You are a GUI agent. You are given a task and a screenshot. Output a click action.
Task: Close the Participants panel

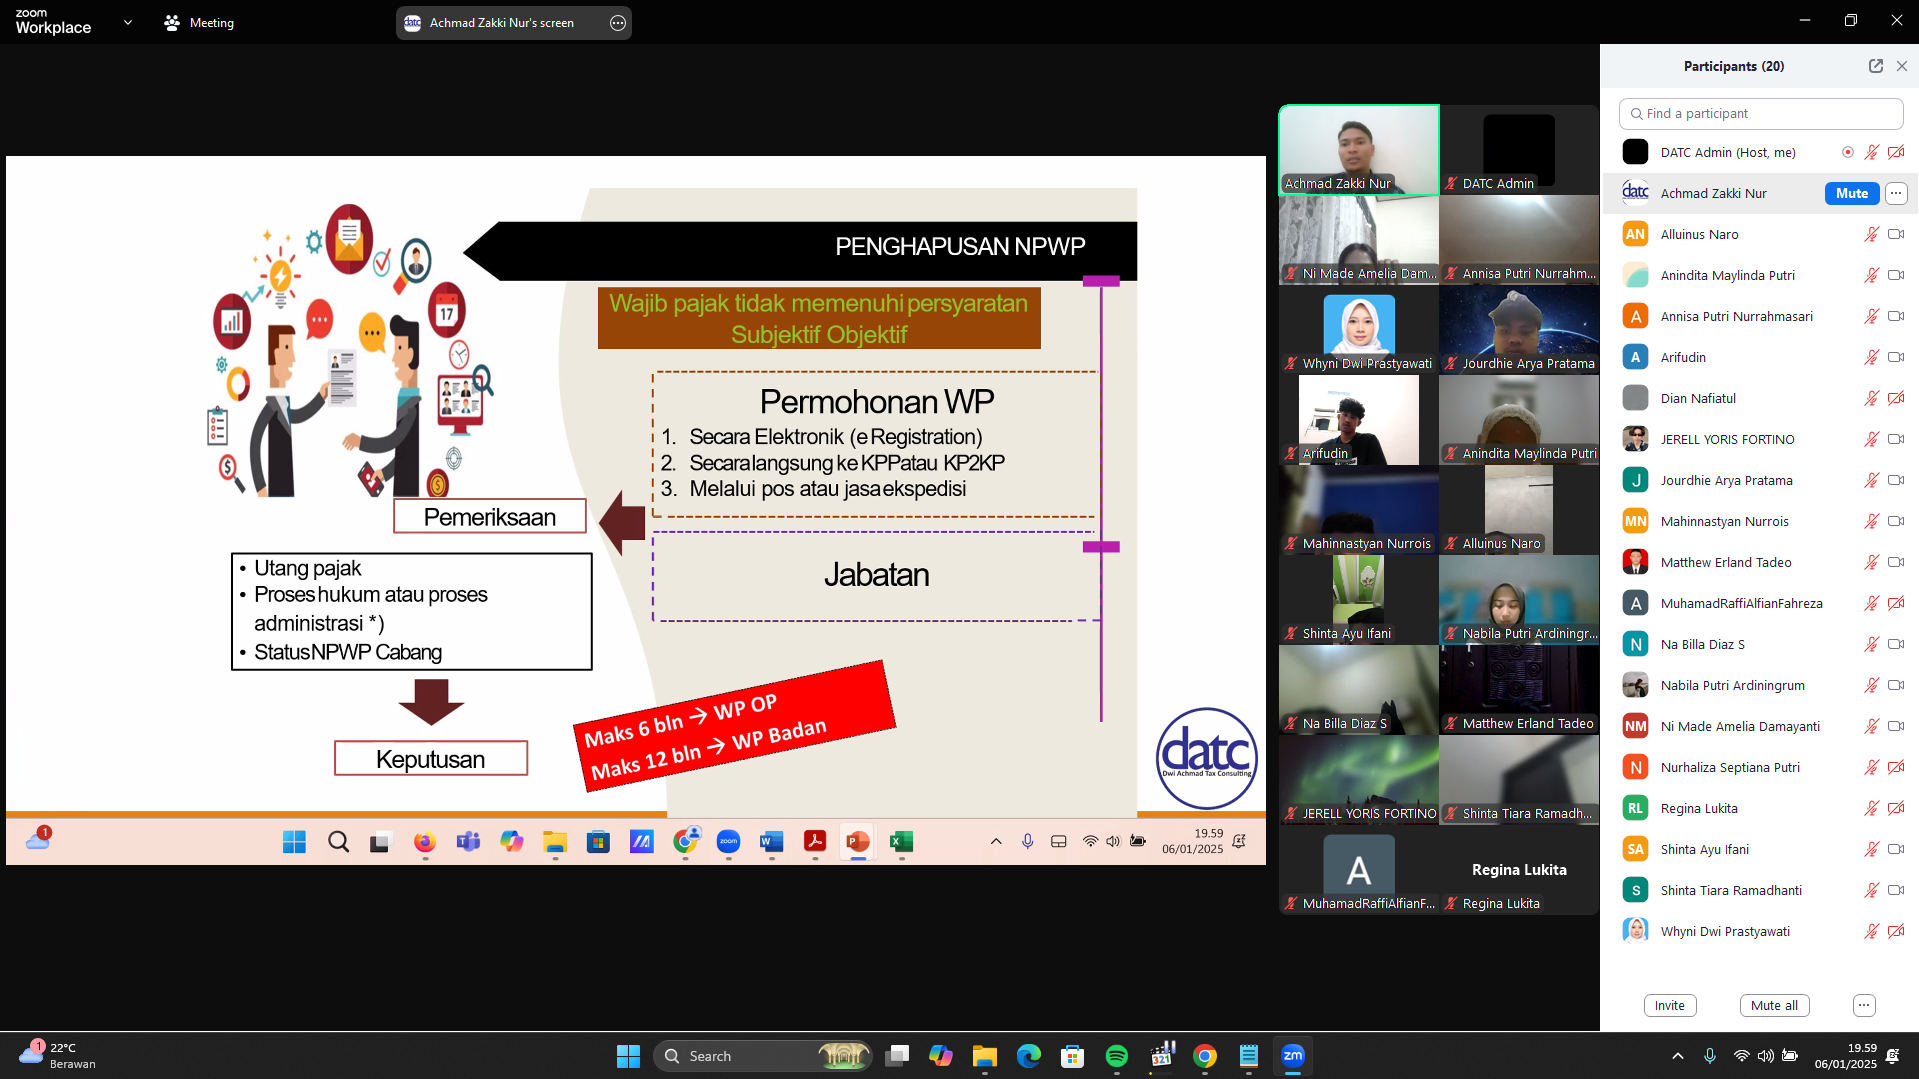coord(1901,66)
